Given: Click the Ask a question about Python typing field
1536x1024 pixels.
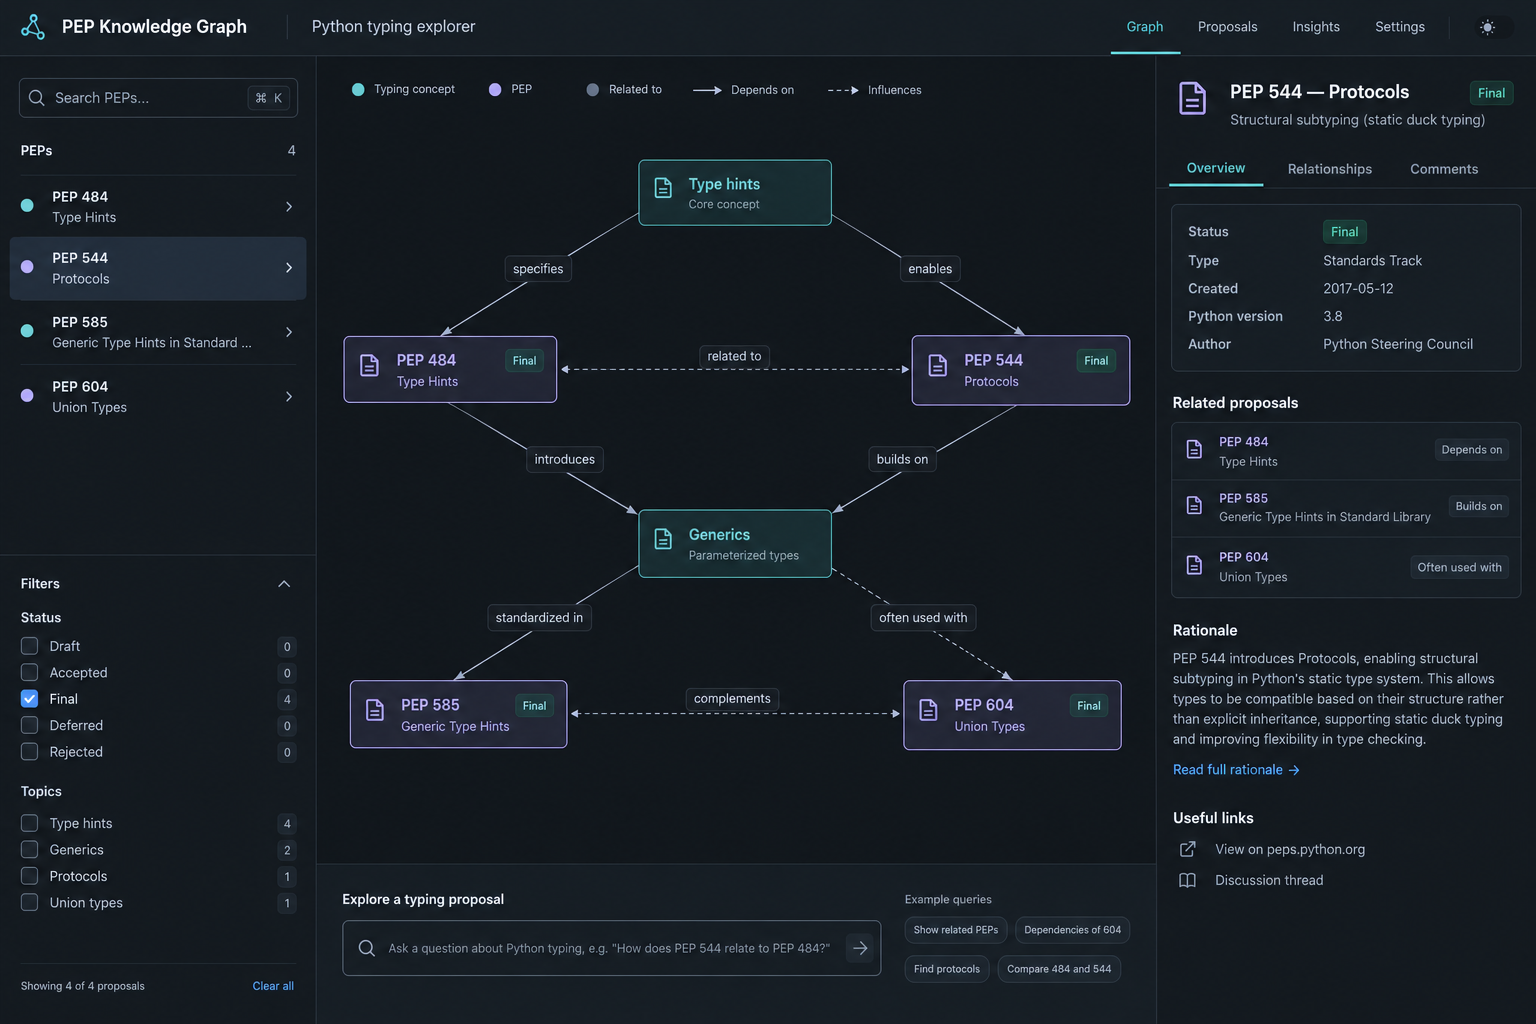Looking at the screenshot, I should pos(611,948).
